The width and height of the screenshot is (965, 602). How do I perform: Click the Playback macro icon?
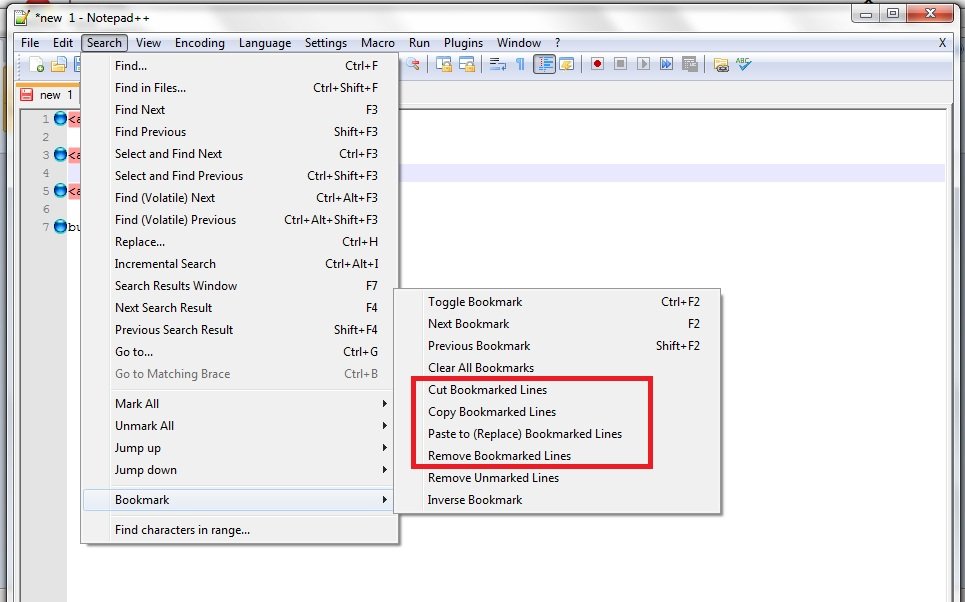643,64
